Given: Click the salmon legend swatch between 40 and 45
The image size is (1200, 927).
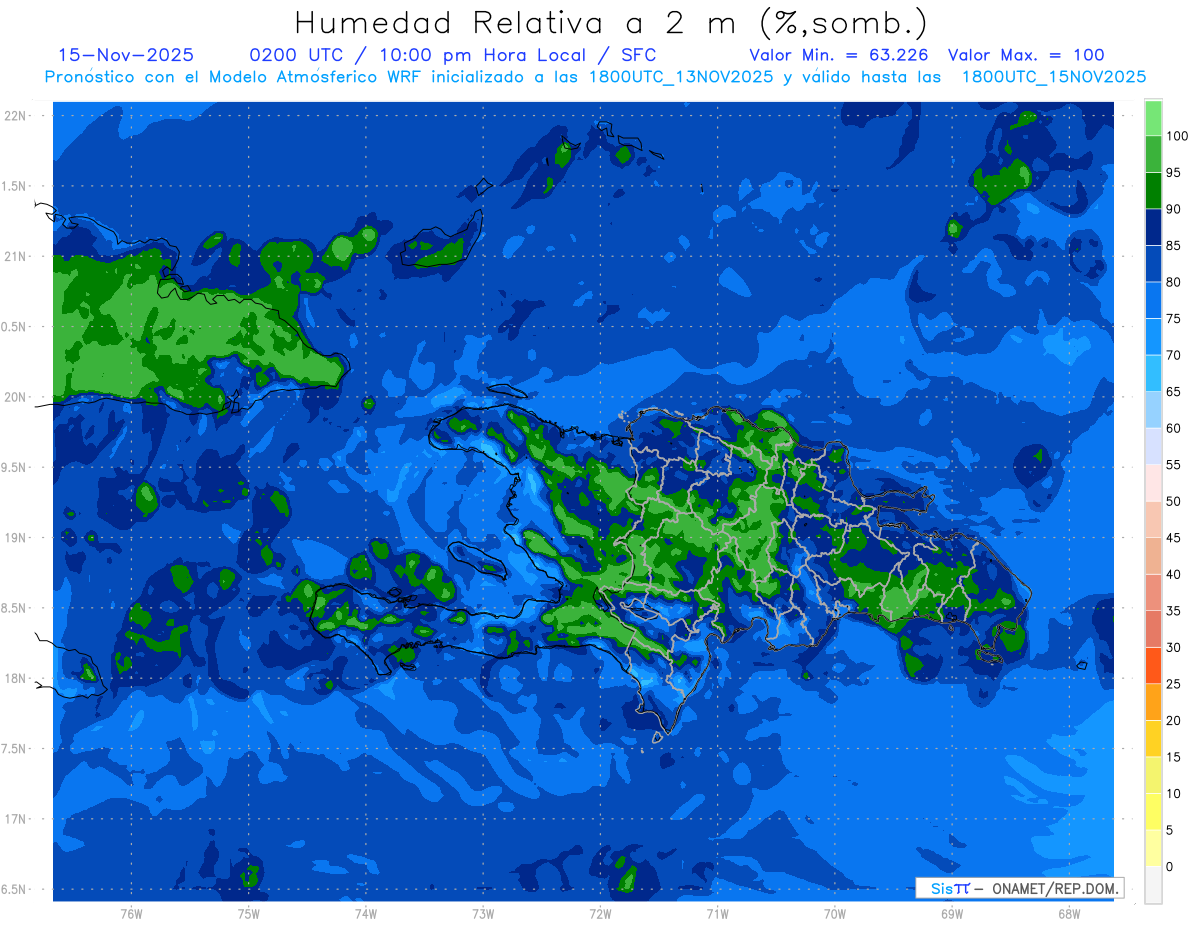Looking at the screenshot, I should [x=1153, y=556].
